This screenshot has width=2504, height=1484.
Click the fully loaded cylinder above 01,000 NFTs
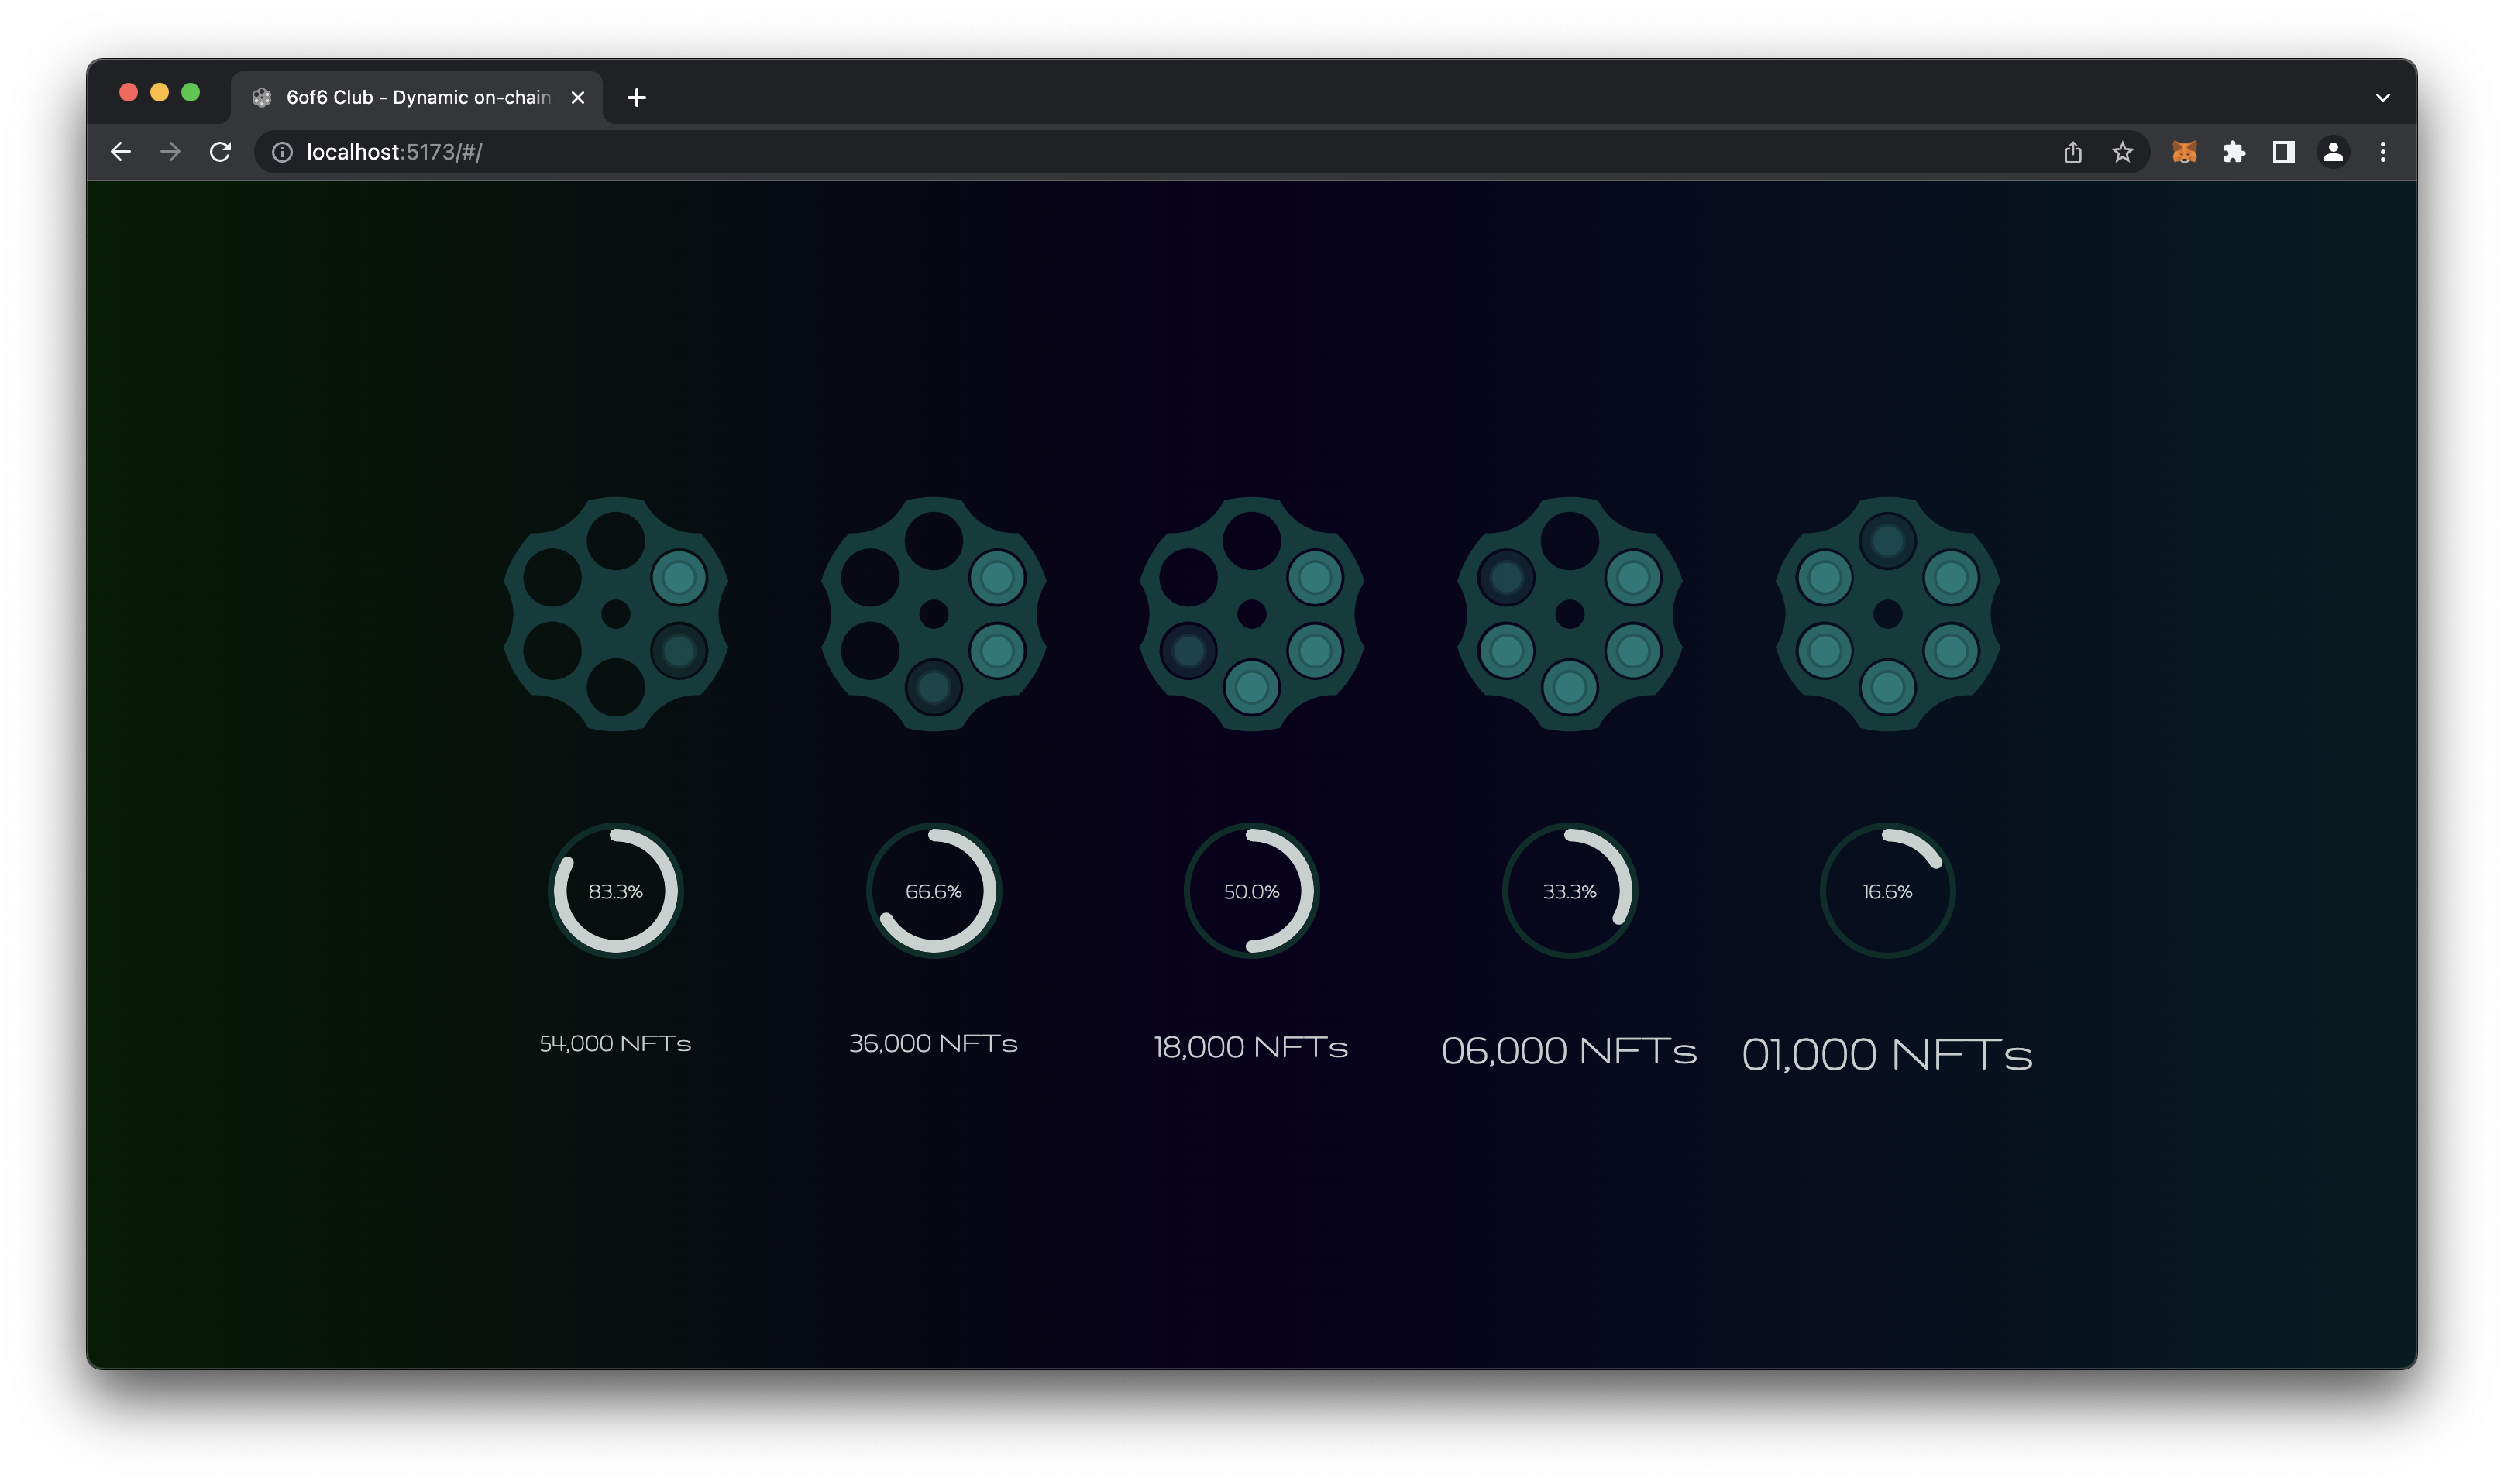pos(1887,614)
